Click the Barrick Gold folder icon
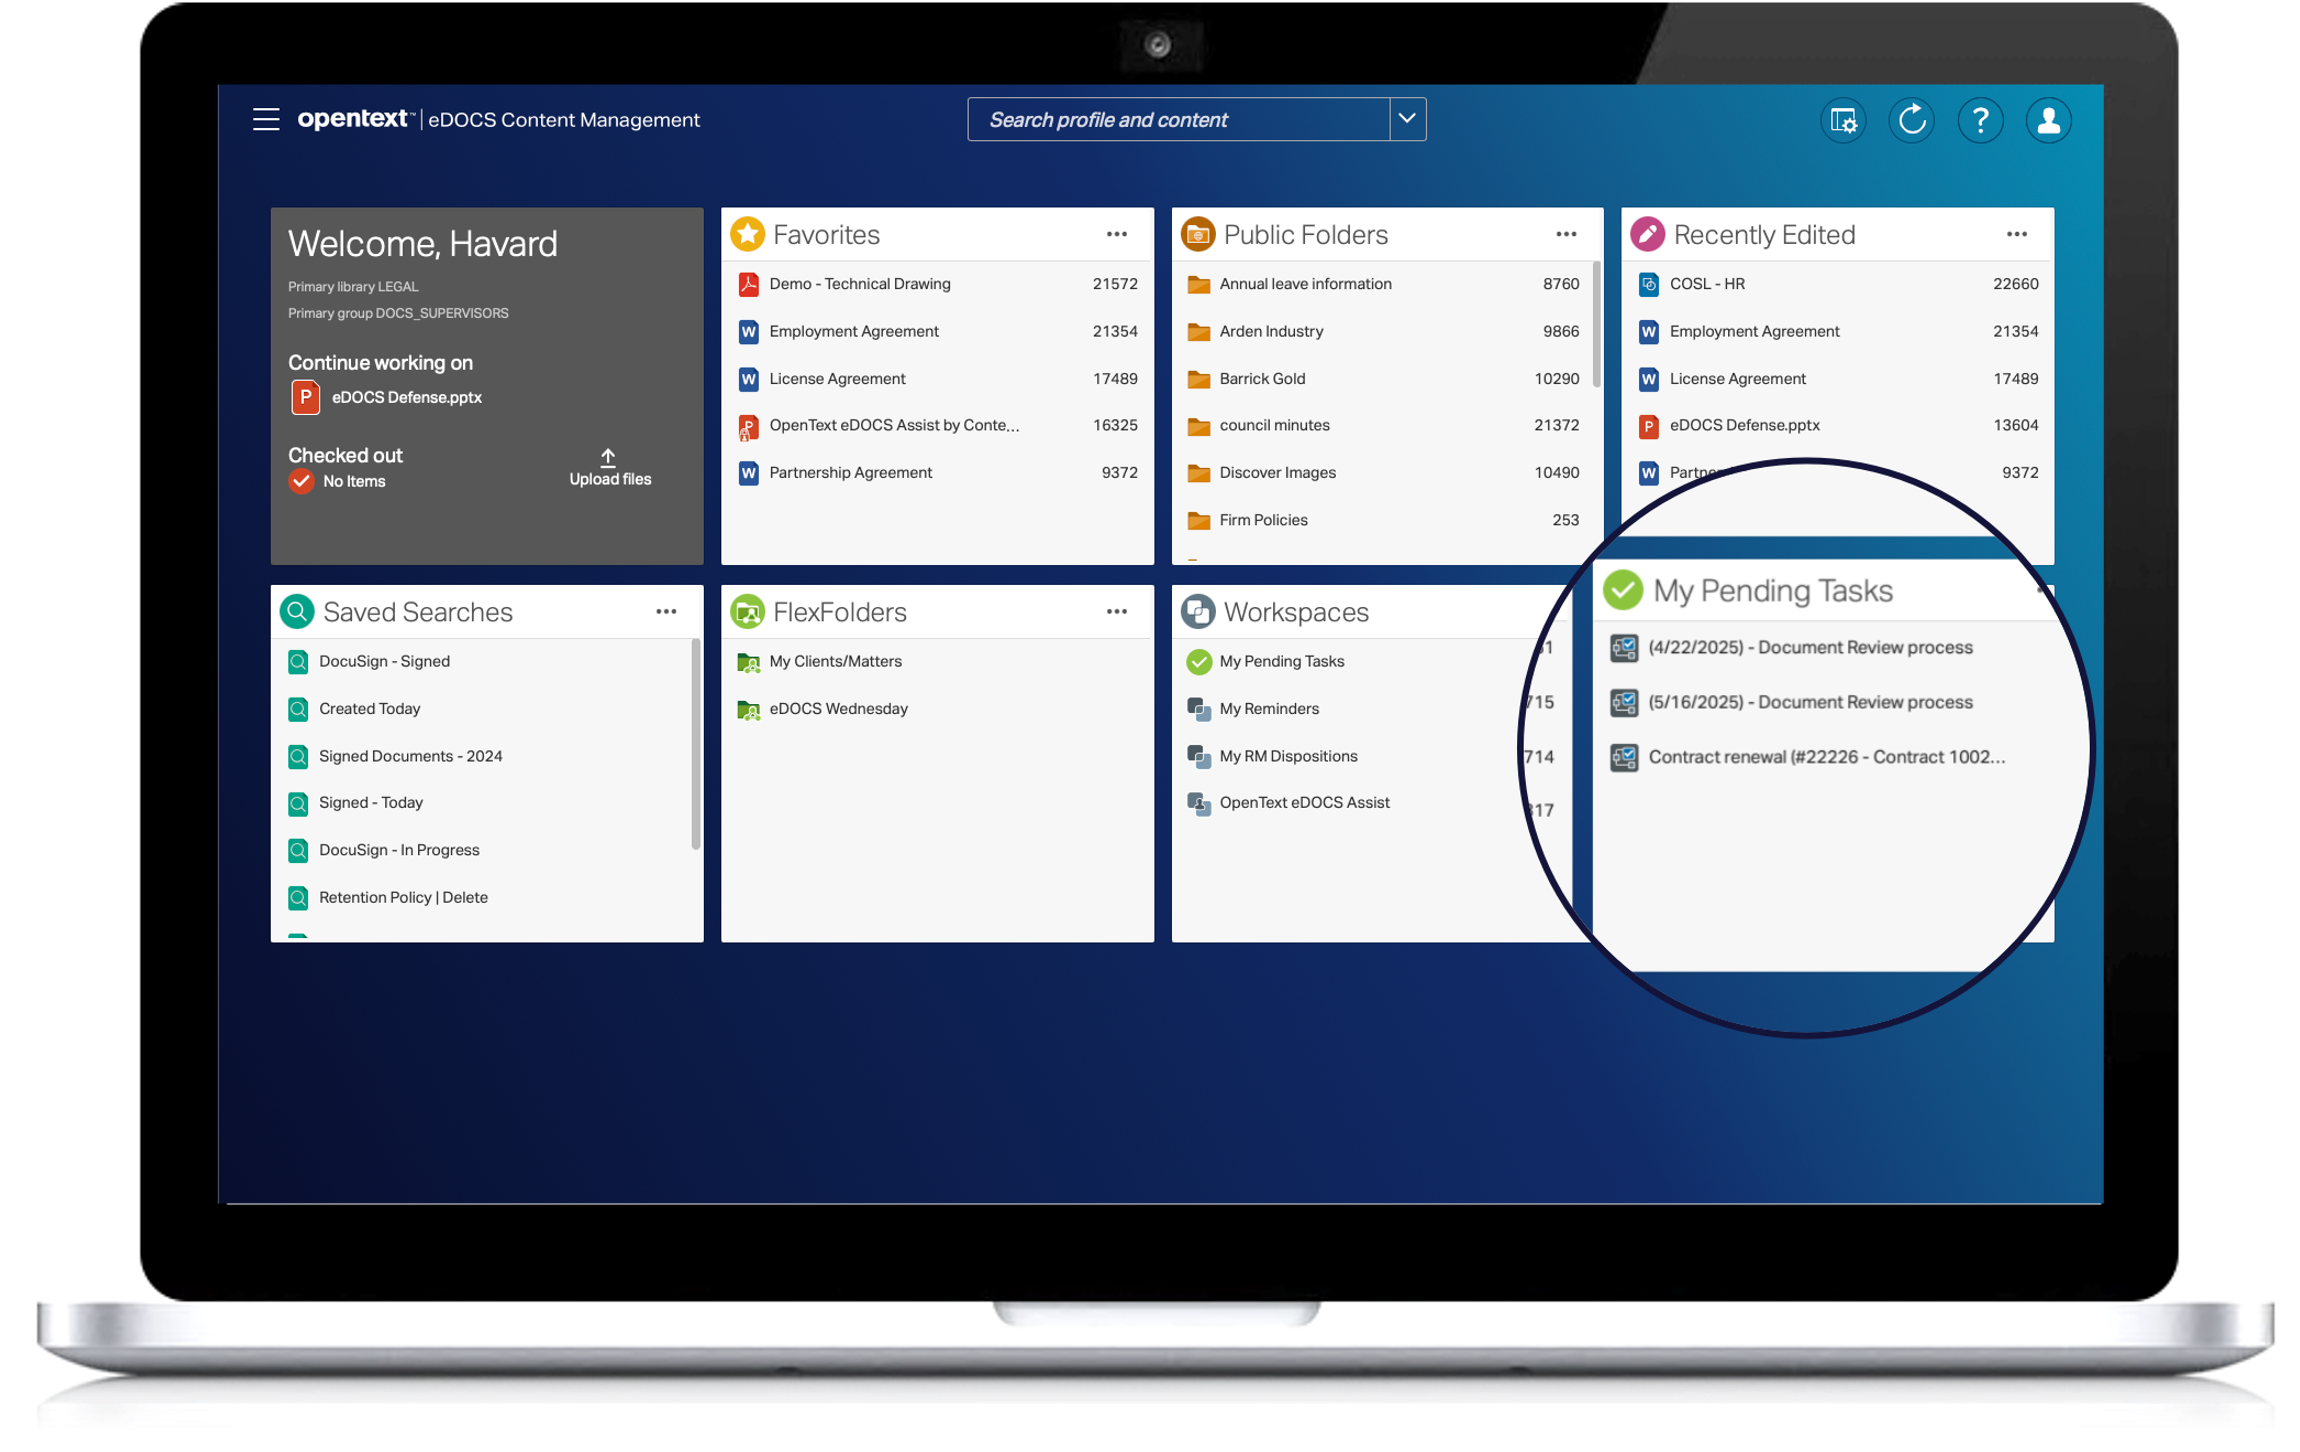 click(1197, 379)
